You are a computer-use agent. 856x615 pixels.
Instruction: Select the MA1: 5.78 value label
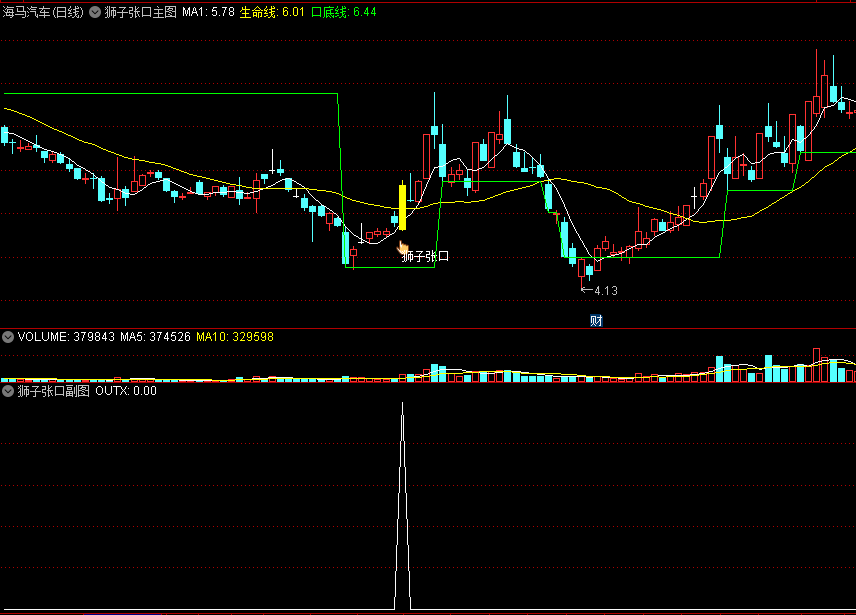(x=208, y=12)
